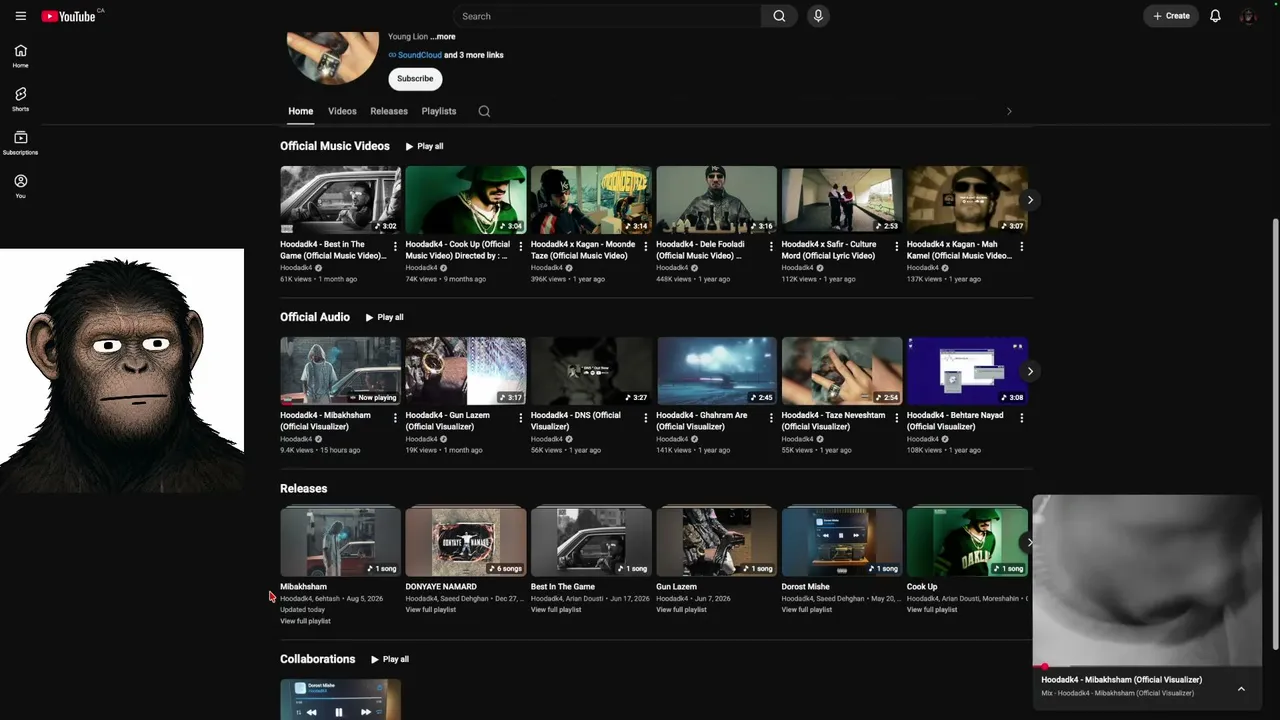Open 'Hoodadk4 x Kagan - Moonde Taze' title
The height and width of the screenshot is (720, 1280).
coord(583,250)
